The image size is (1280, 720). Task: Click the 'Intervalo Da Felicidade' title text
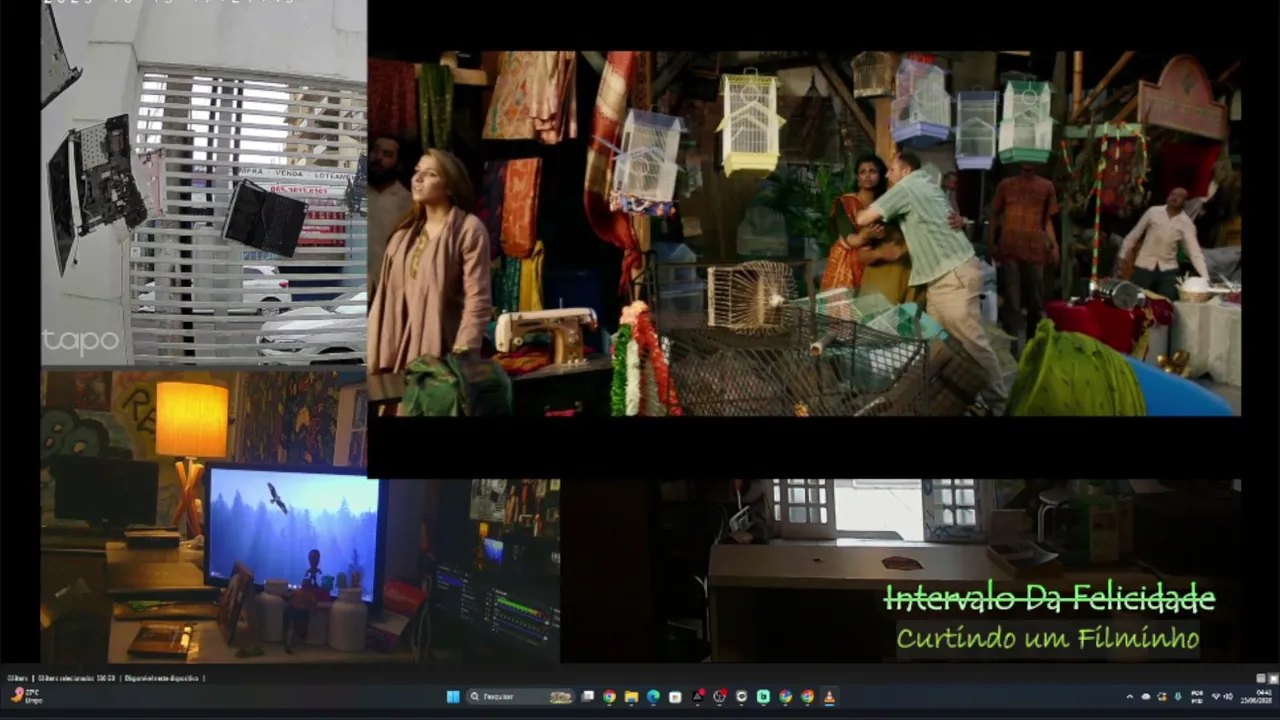[x=1050, y=599]
